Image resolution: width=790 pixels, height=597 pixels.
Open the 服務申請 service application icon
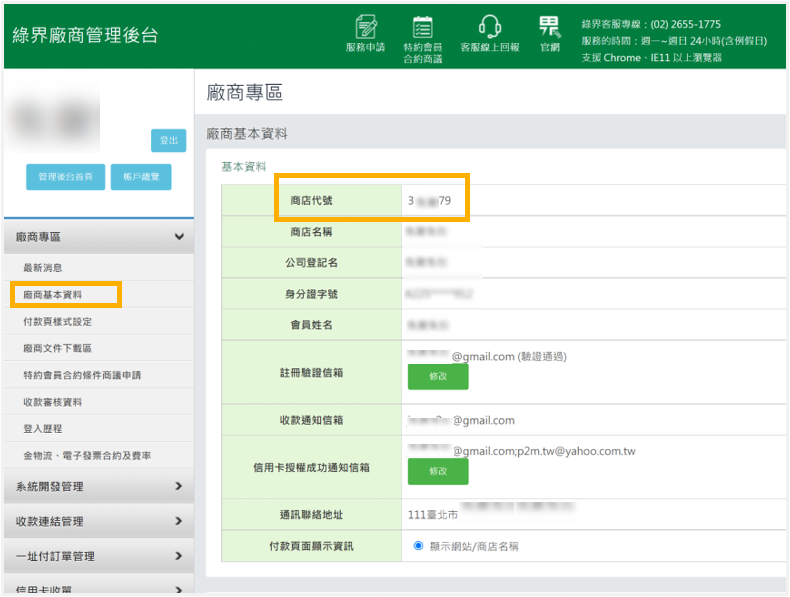pos(365,34)
